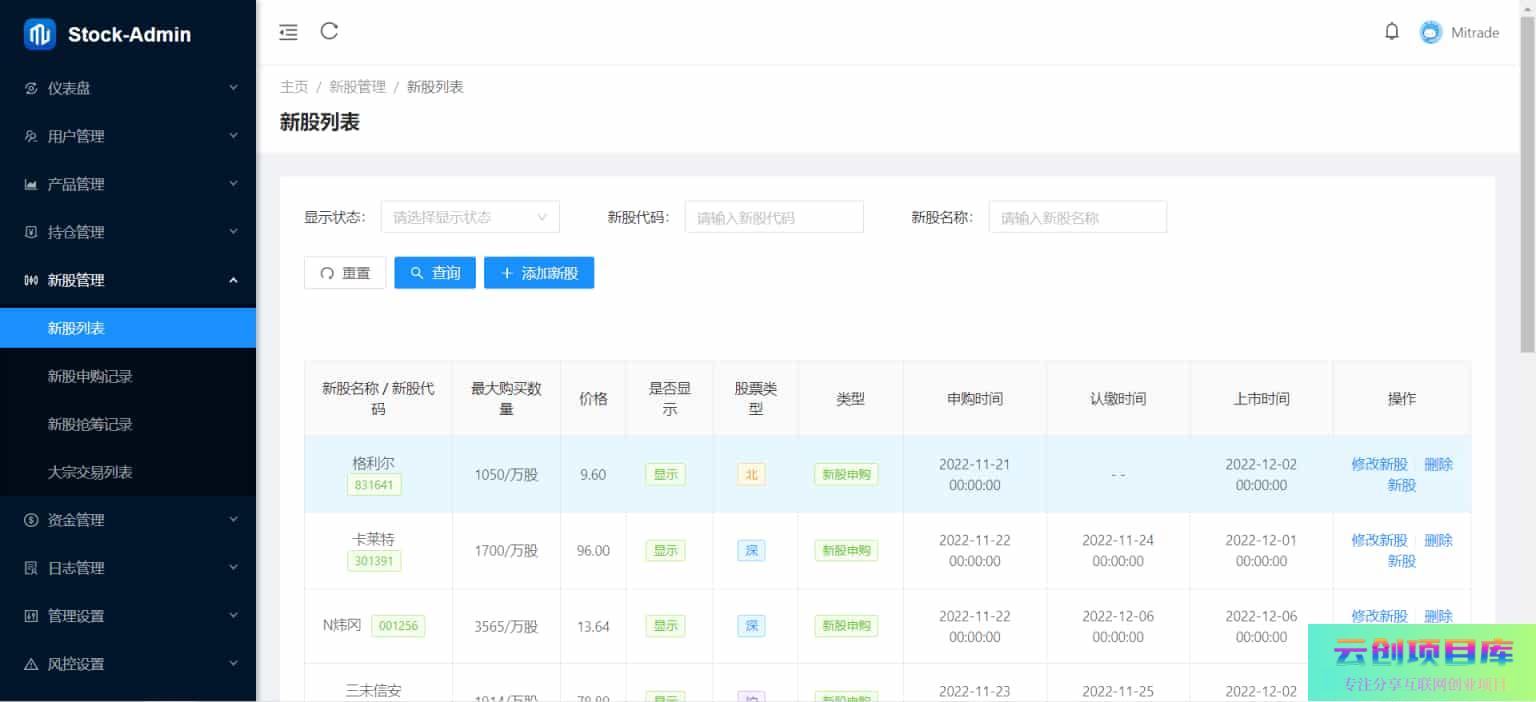Click the 仪表盘 dashboard sidebar icon
The width and height of the screenshot is (1536, 702).
click(31, 88)
